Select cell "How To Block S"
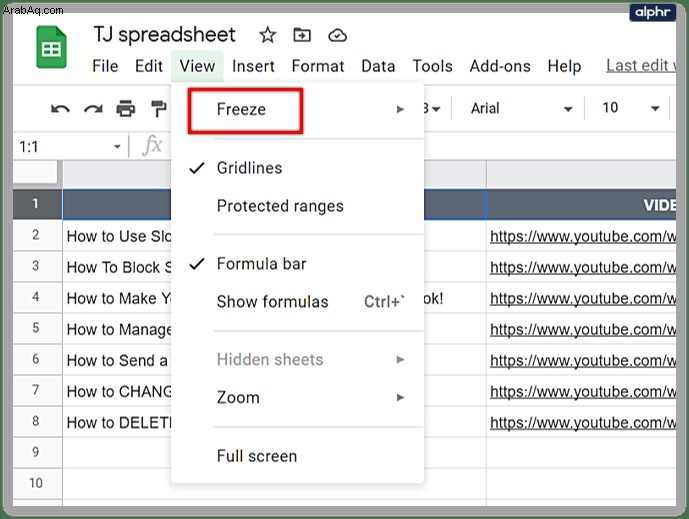Screen dimensions: 689x519 [117, 267]
